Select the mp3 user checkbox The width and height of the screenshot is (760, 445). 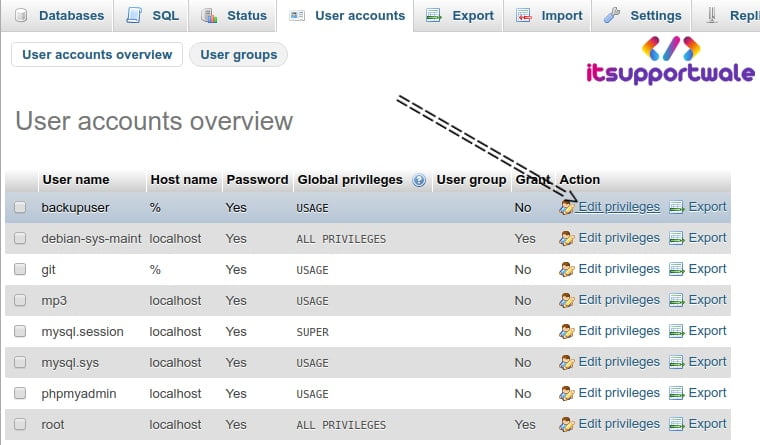20,300
